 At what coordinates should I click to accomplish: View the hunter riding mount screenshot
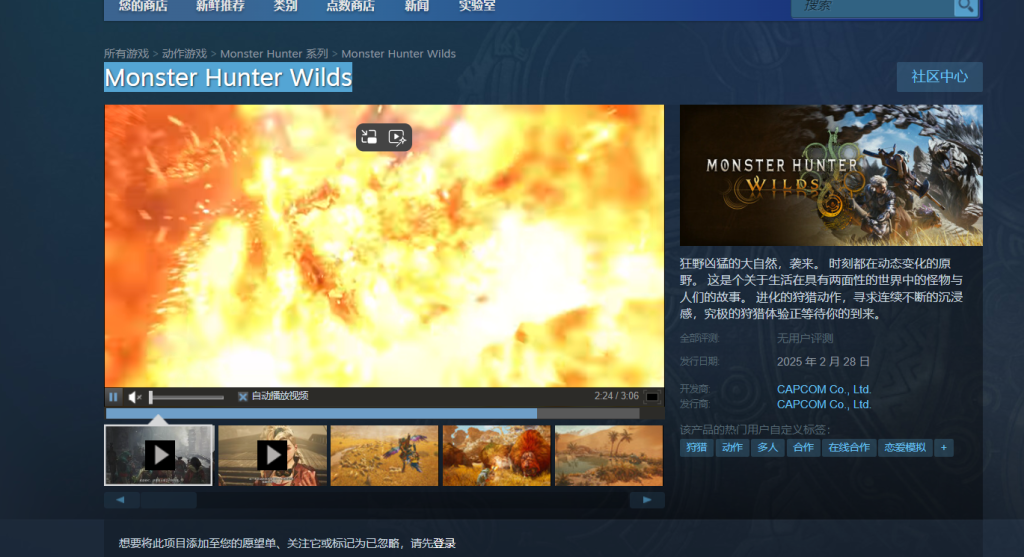pyautogui.click(x=384, y=455)
